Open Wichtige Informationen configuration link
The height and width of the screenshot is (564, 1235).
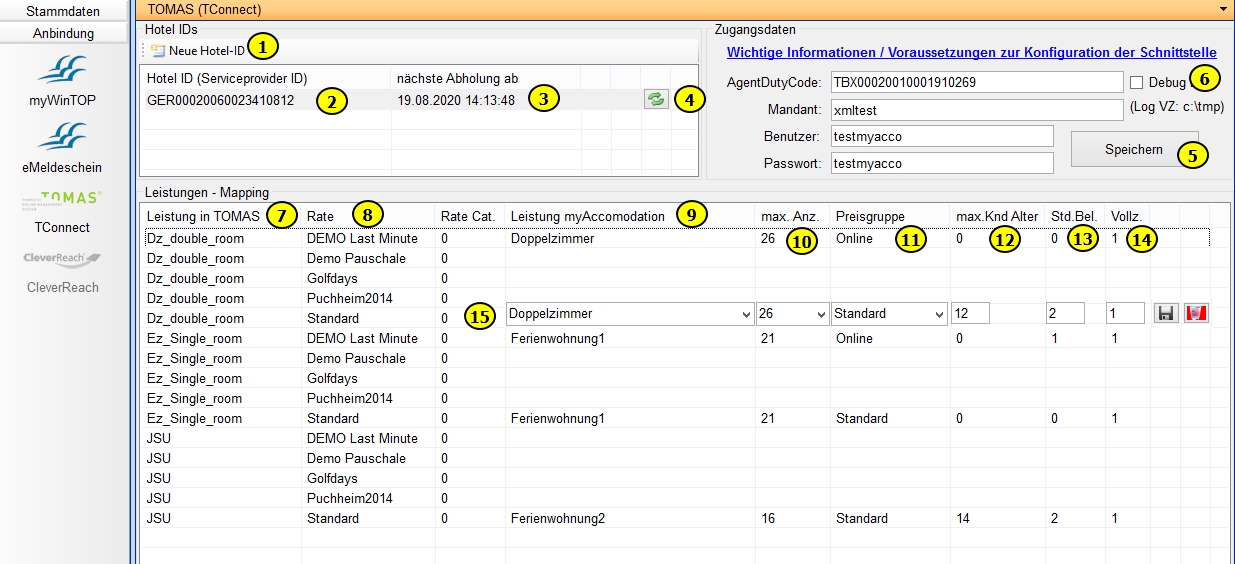click(971, 52)
